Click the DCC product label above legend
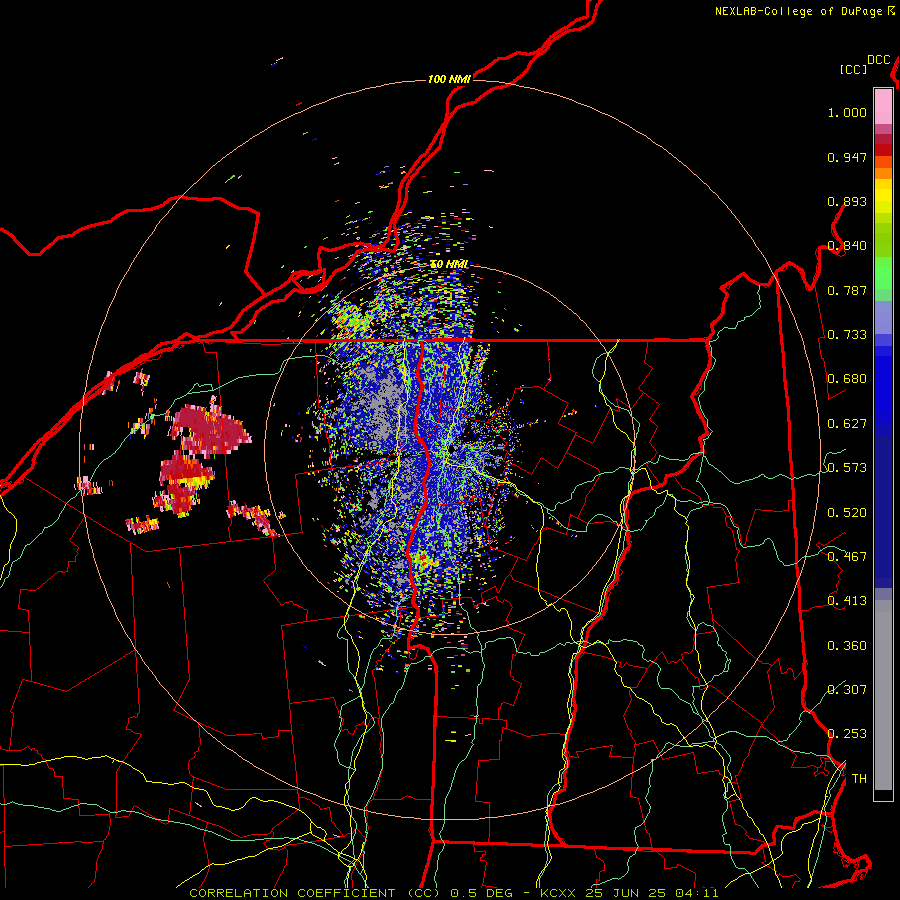The image size is (900, 900). (878, 60)
